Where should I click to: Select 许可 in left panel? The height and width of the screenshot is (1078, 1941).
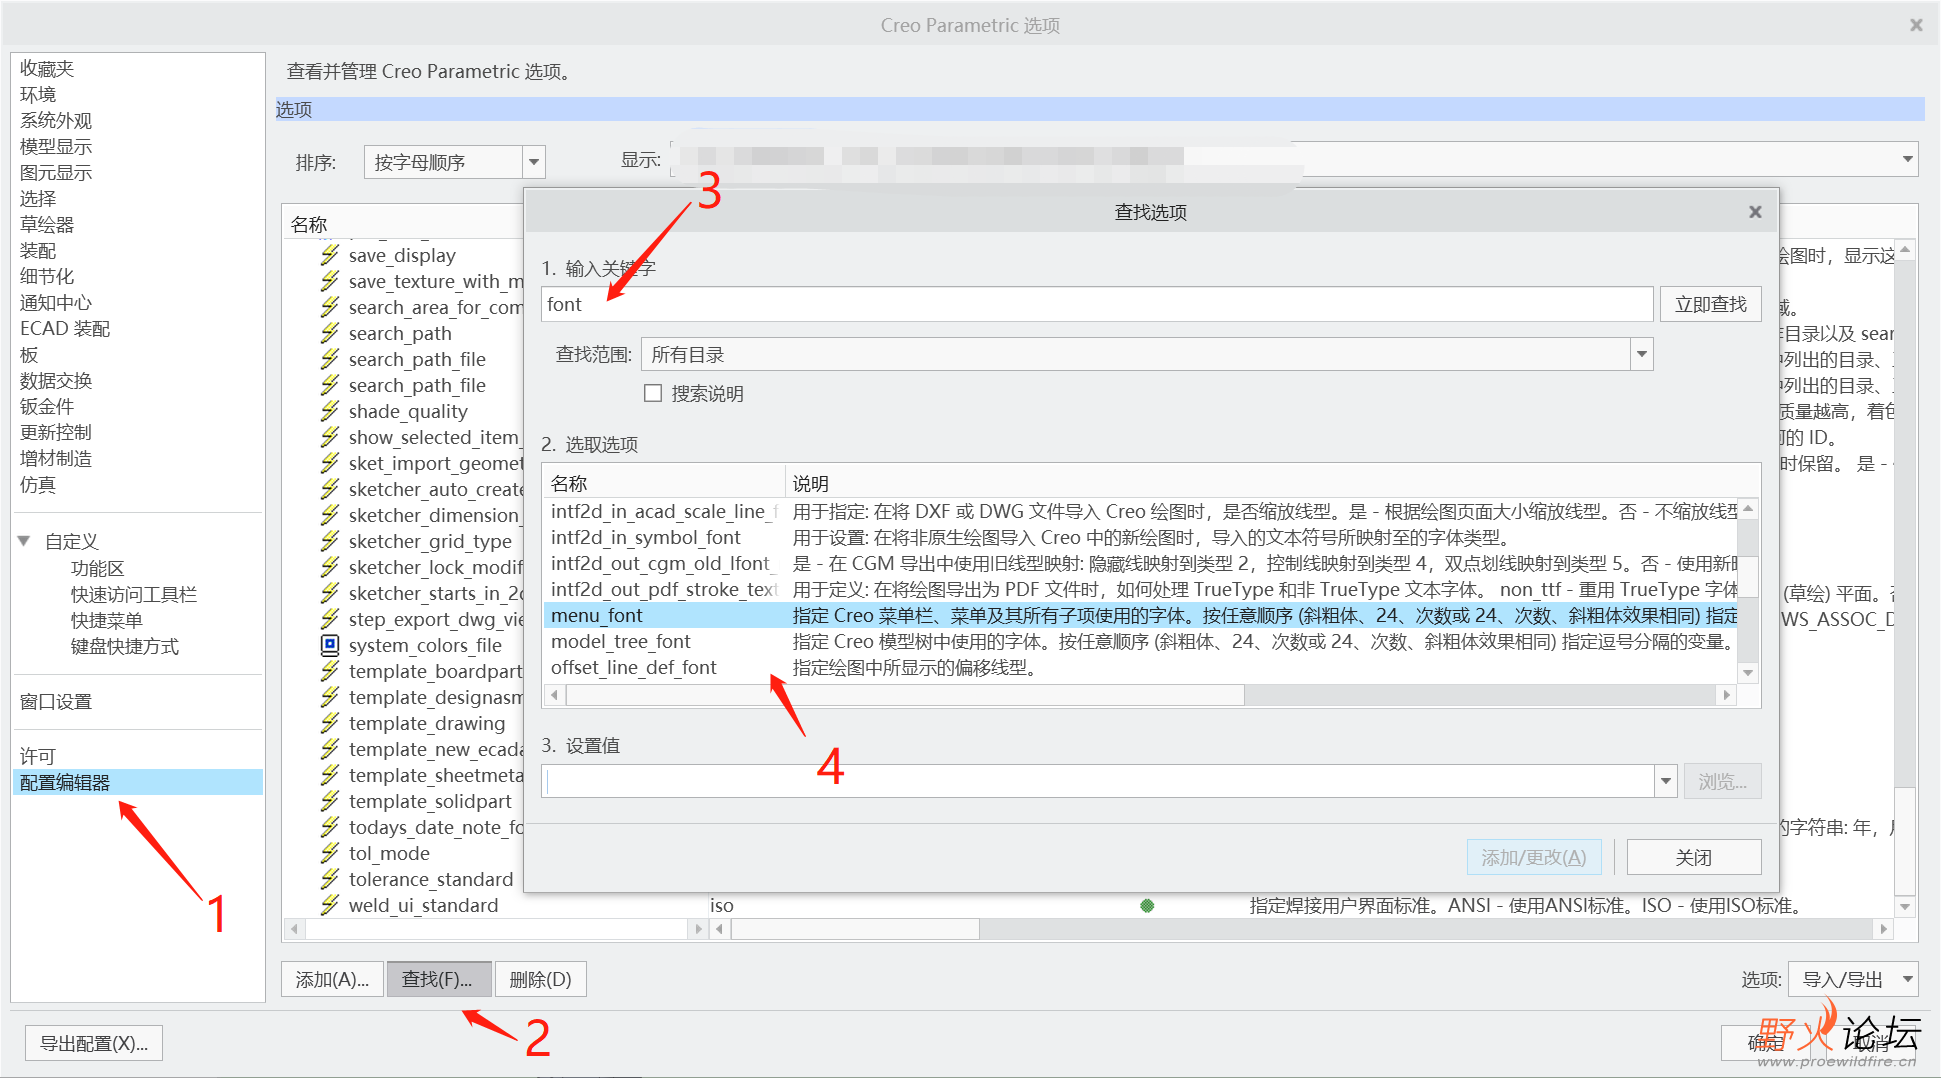click(x=38, y=756)
